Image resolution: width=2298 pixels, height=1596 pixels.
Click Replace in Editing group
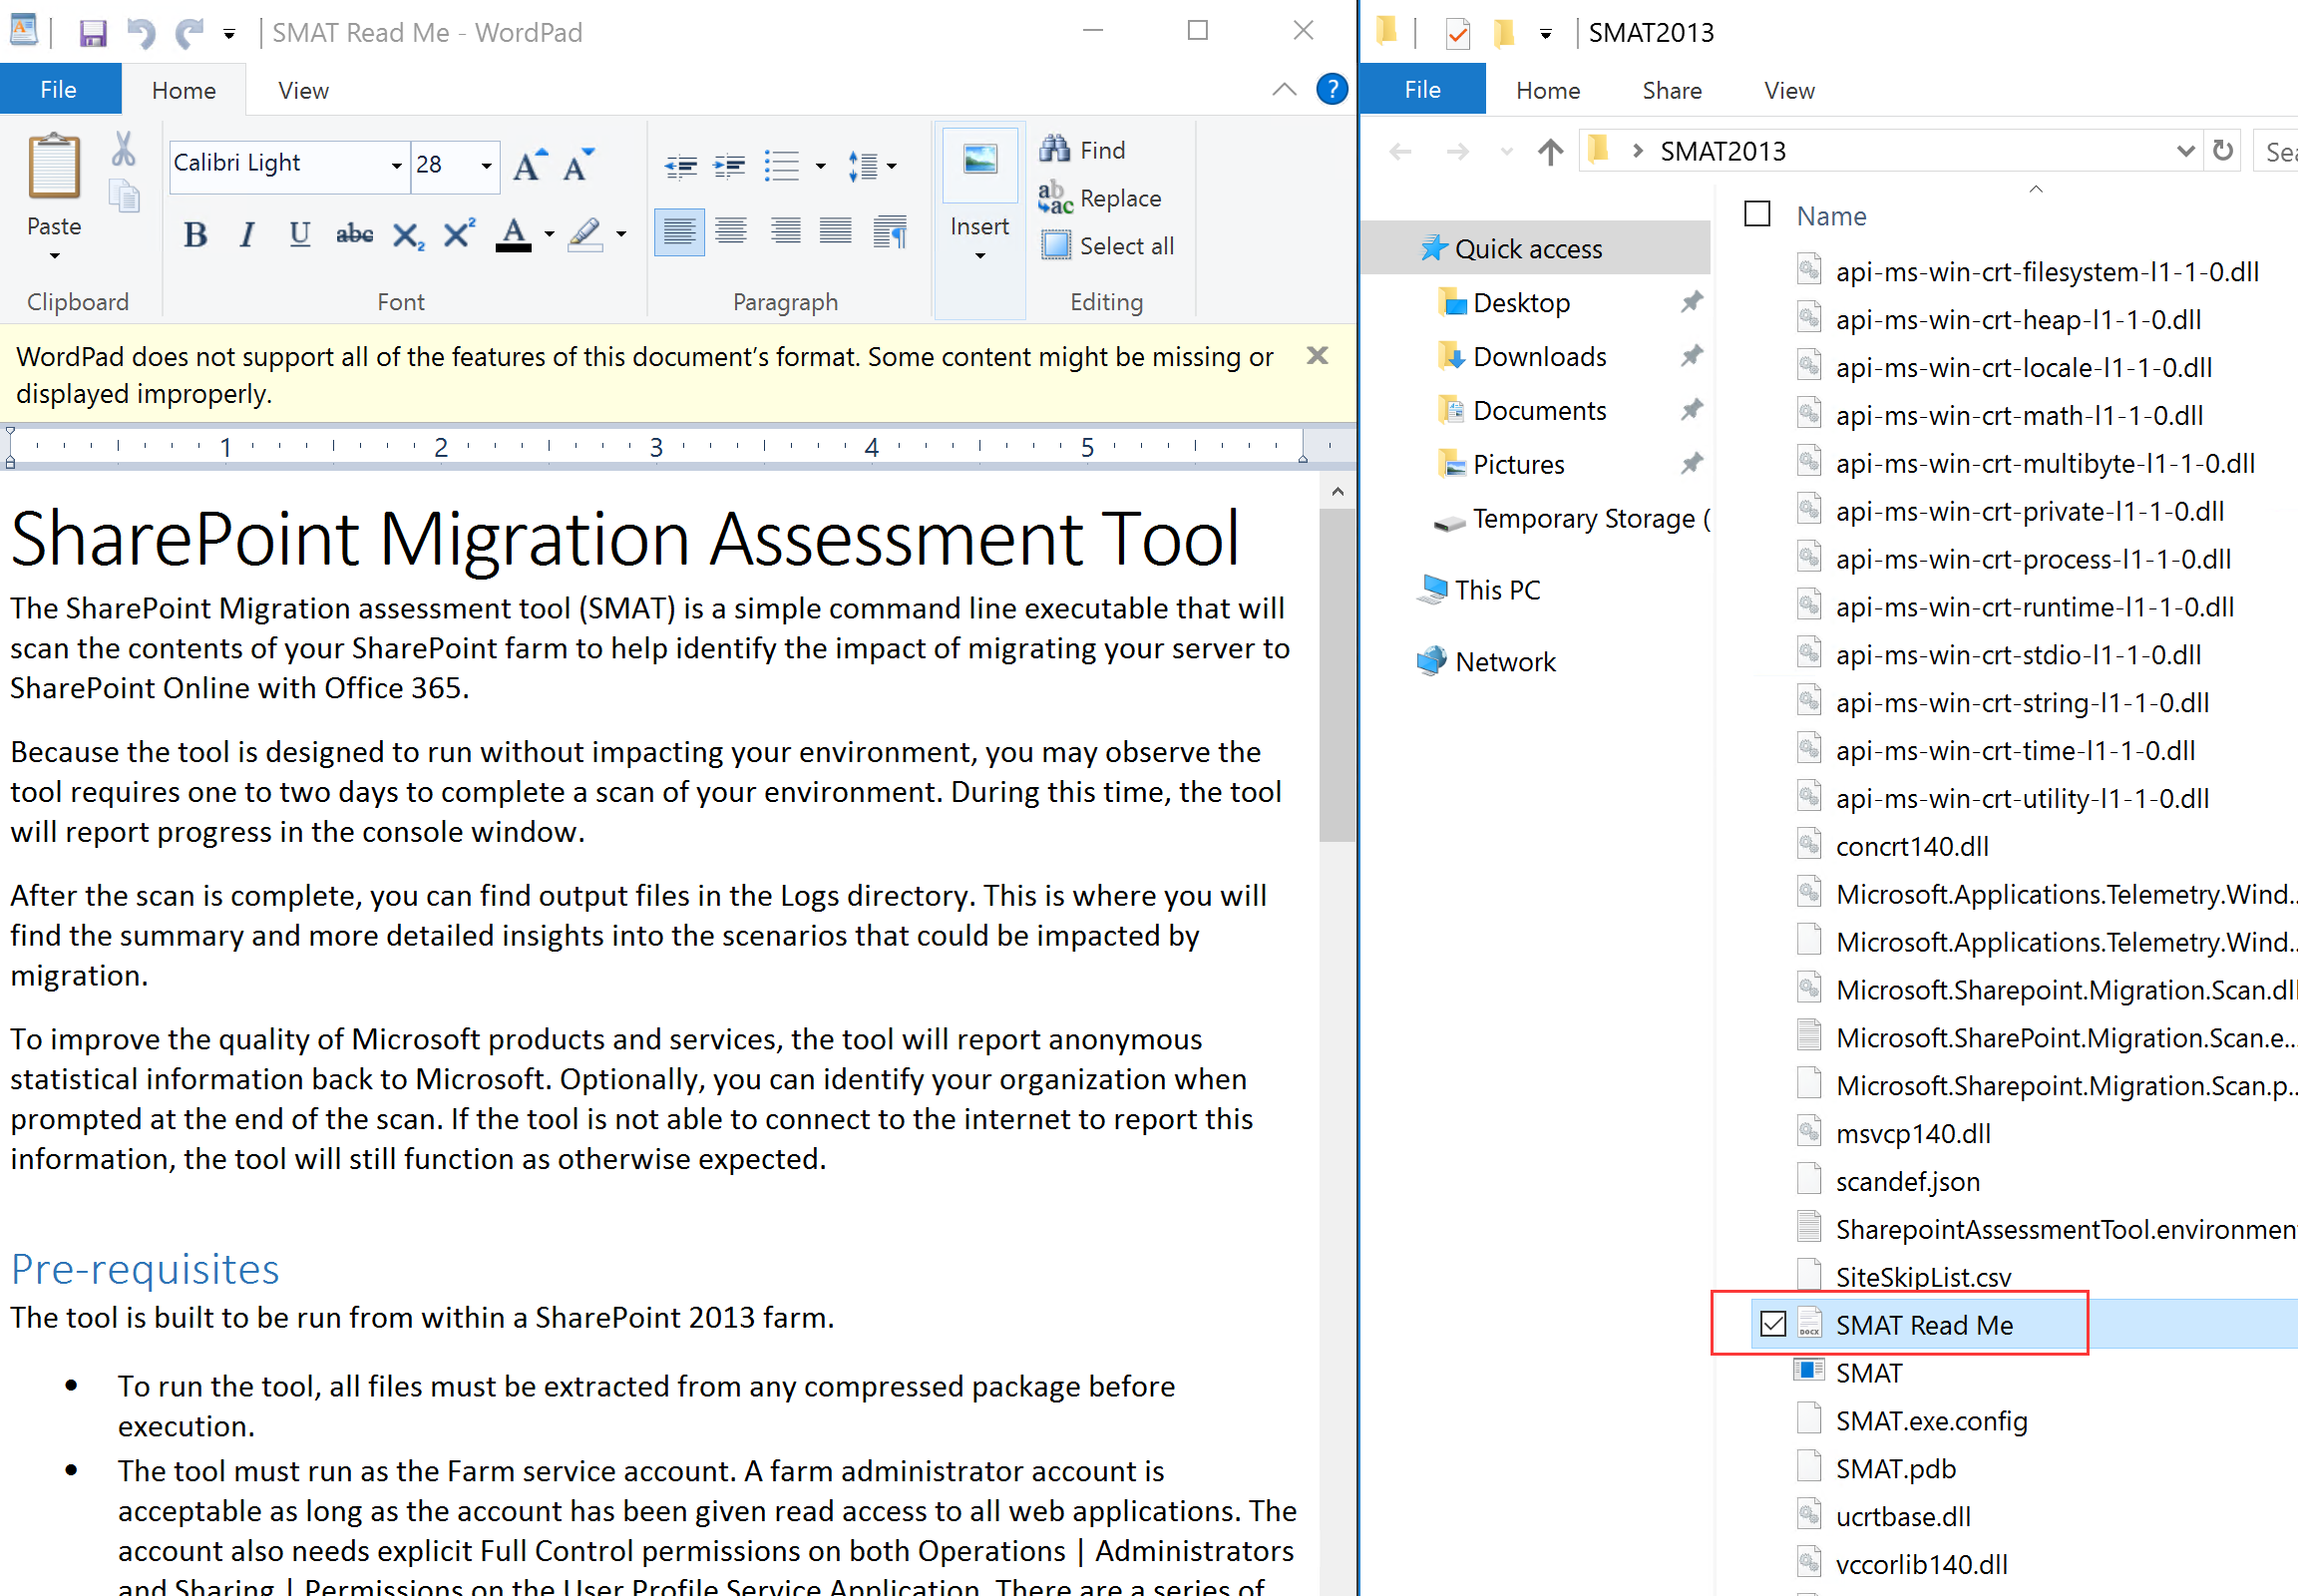[1100, 198]
